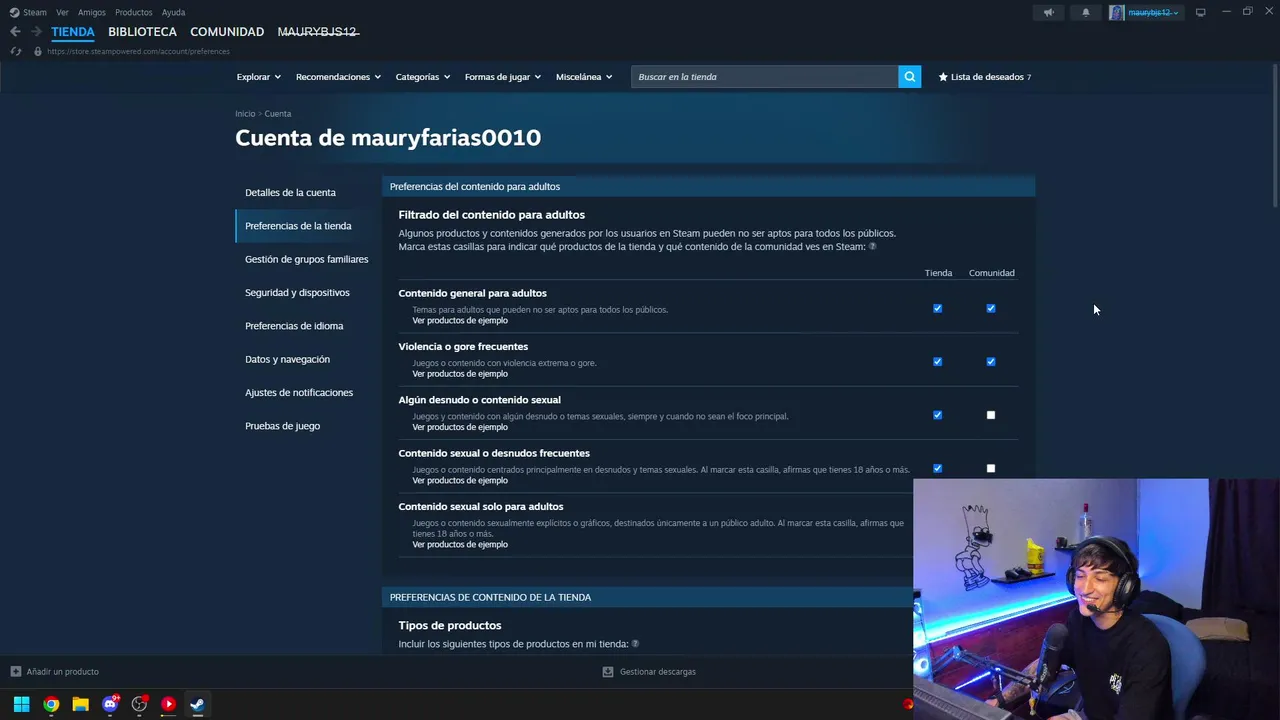Uncheck Comunidad for Contenido general para adultos
The height and width of the screenshot is (720, 1280).
click(x=991, y=308)
